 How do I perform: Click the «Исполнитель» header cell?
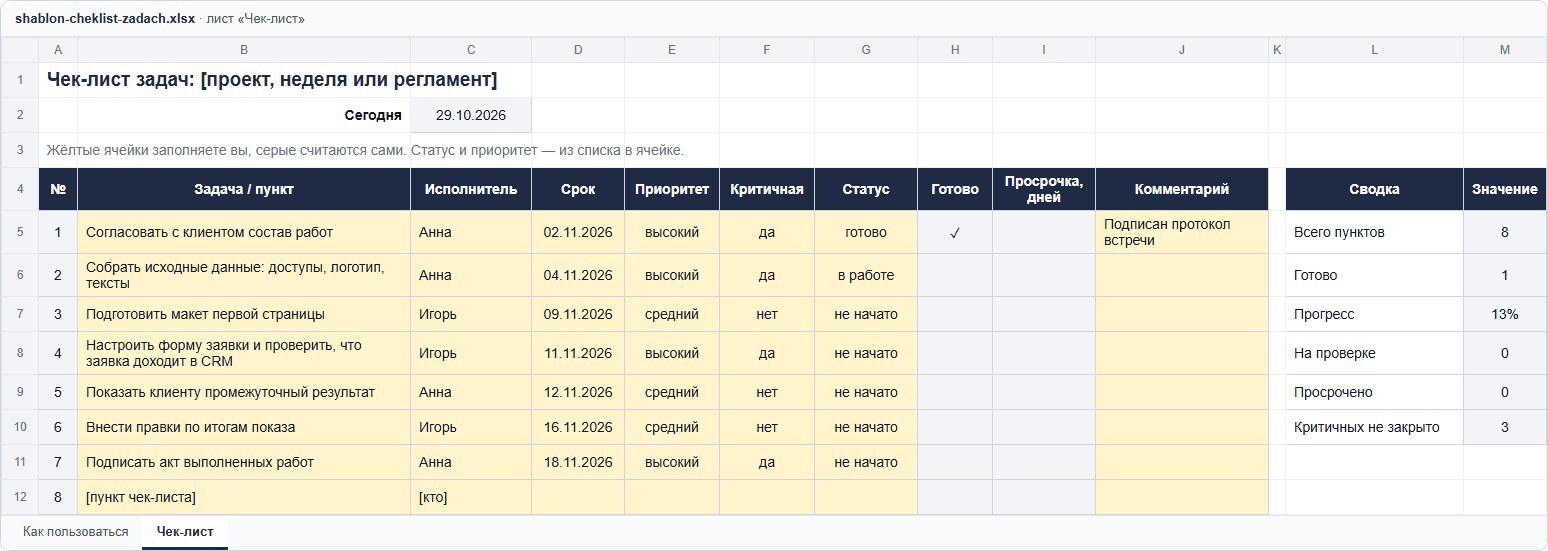coord(471,189)
